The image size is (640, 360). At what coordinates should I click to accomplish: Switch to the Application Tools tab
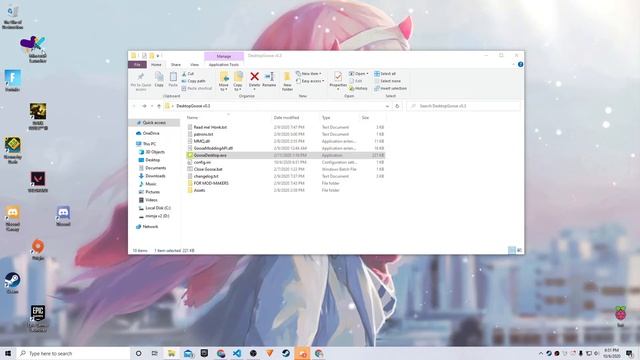[x=224, y=64]
